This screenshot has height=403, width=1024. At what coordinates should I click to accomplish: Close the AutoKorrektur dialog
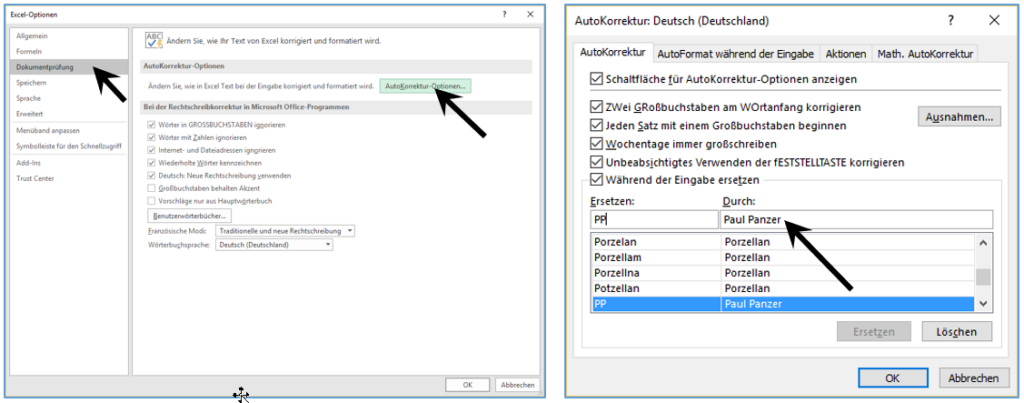[x=994, y=20]
